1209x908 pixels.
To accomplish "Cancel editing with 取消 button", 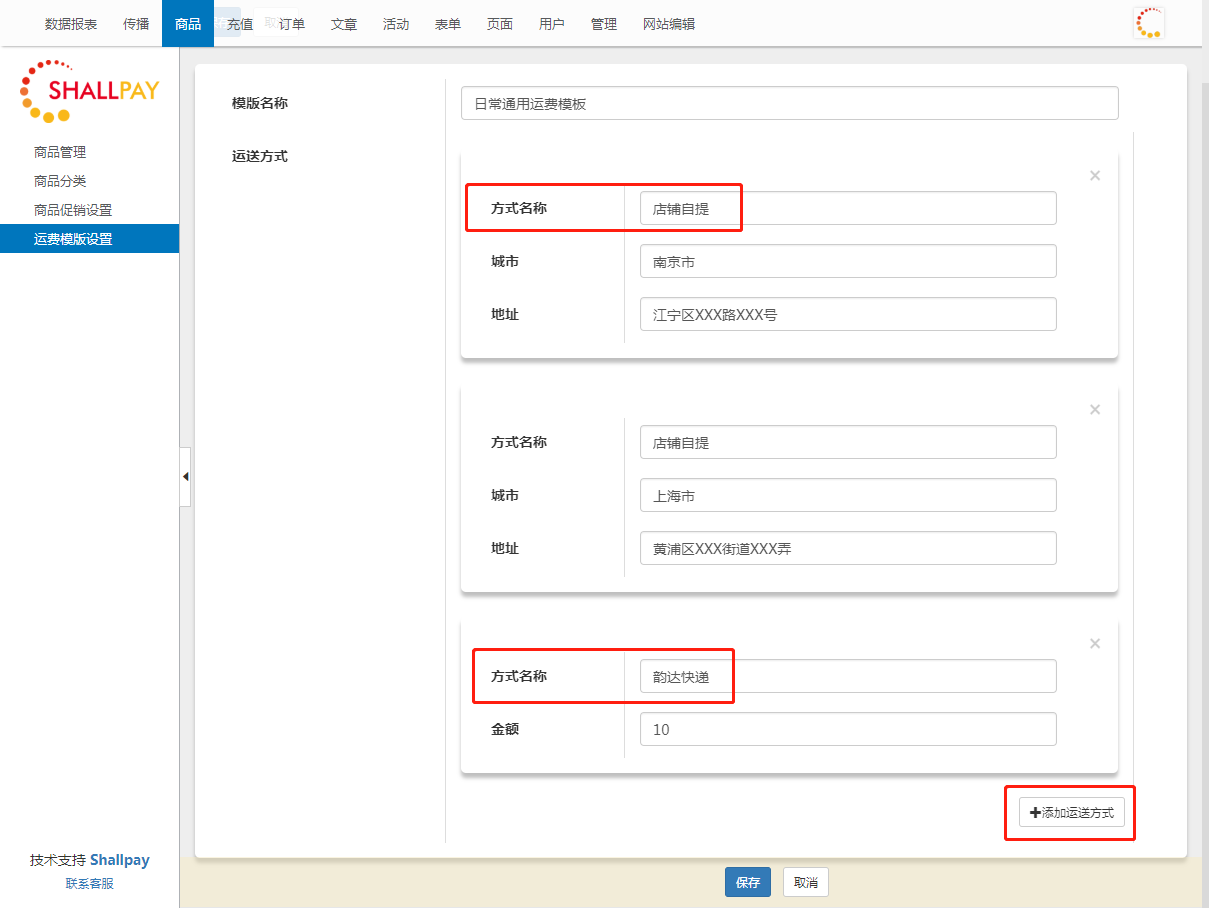I will [x=805, y=883].
